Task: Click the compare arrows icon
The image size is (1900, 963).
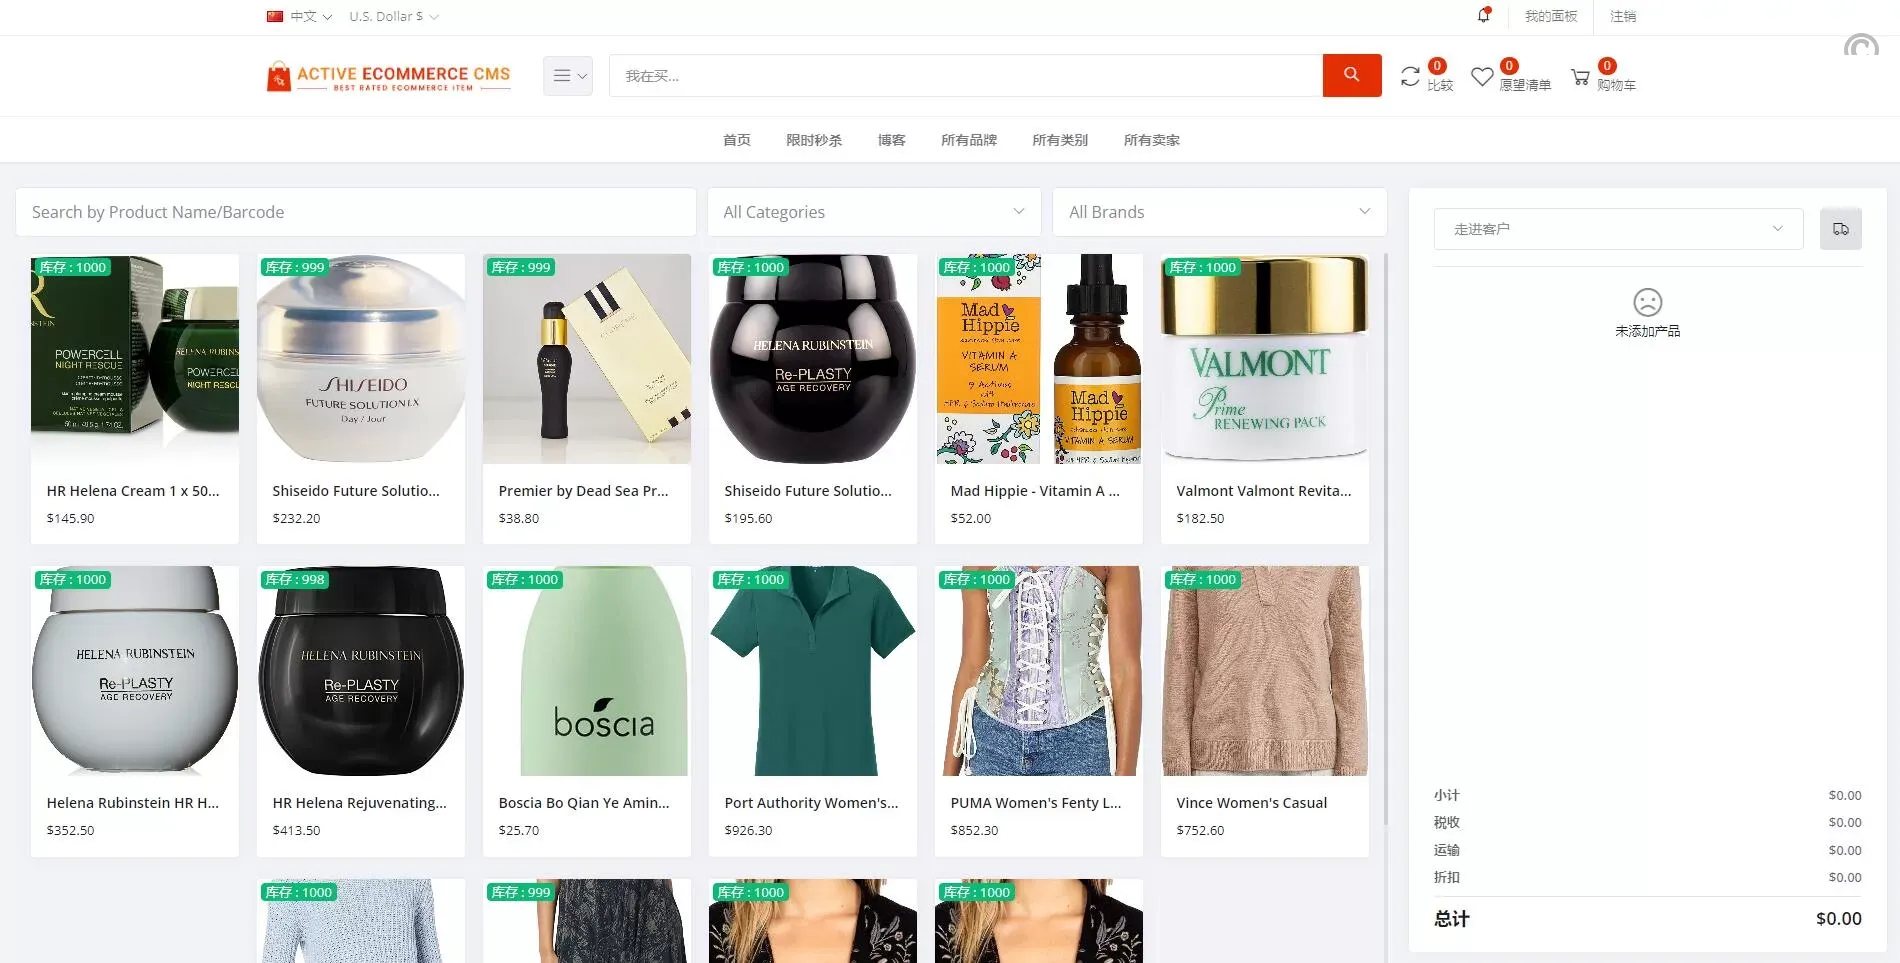Action: coord(1410,77)
